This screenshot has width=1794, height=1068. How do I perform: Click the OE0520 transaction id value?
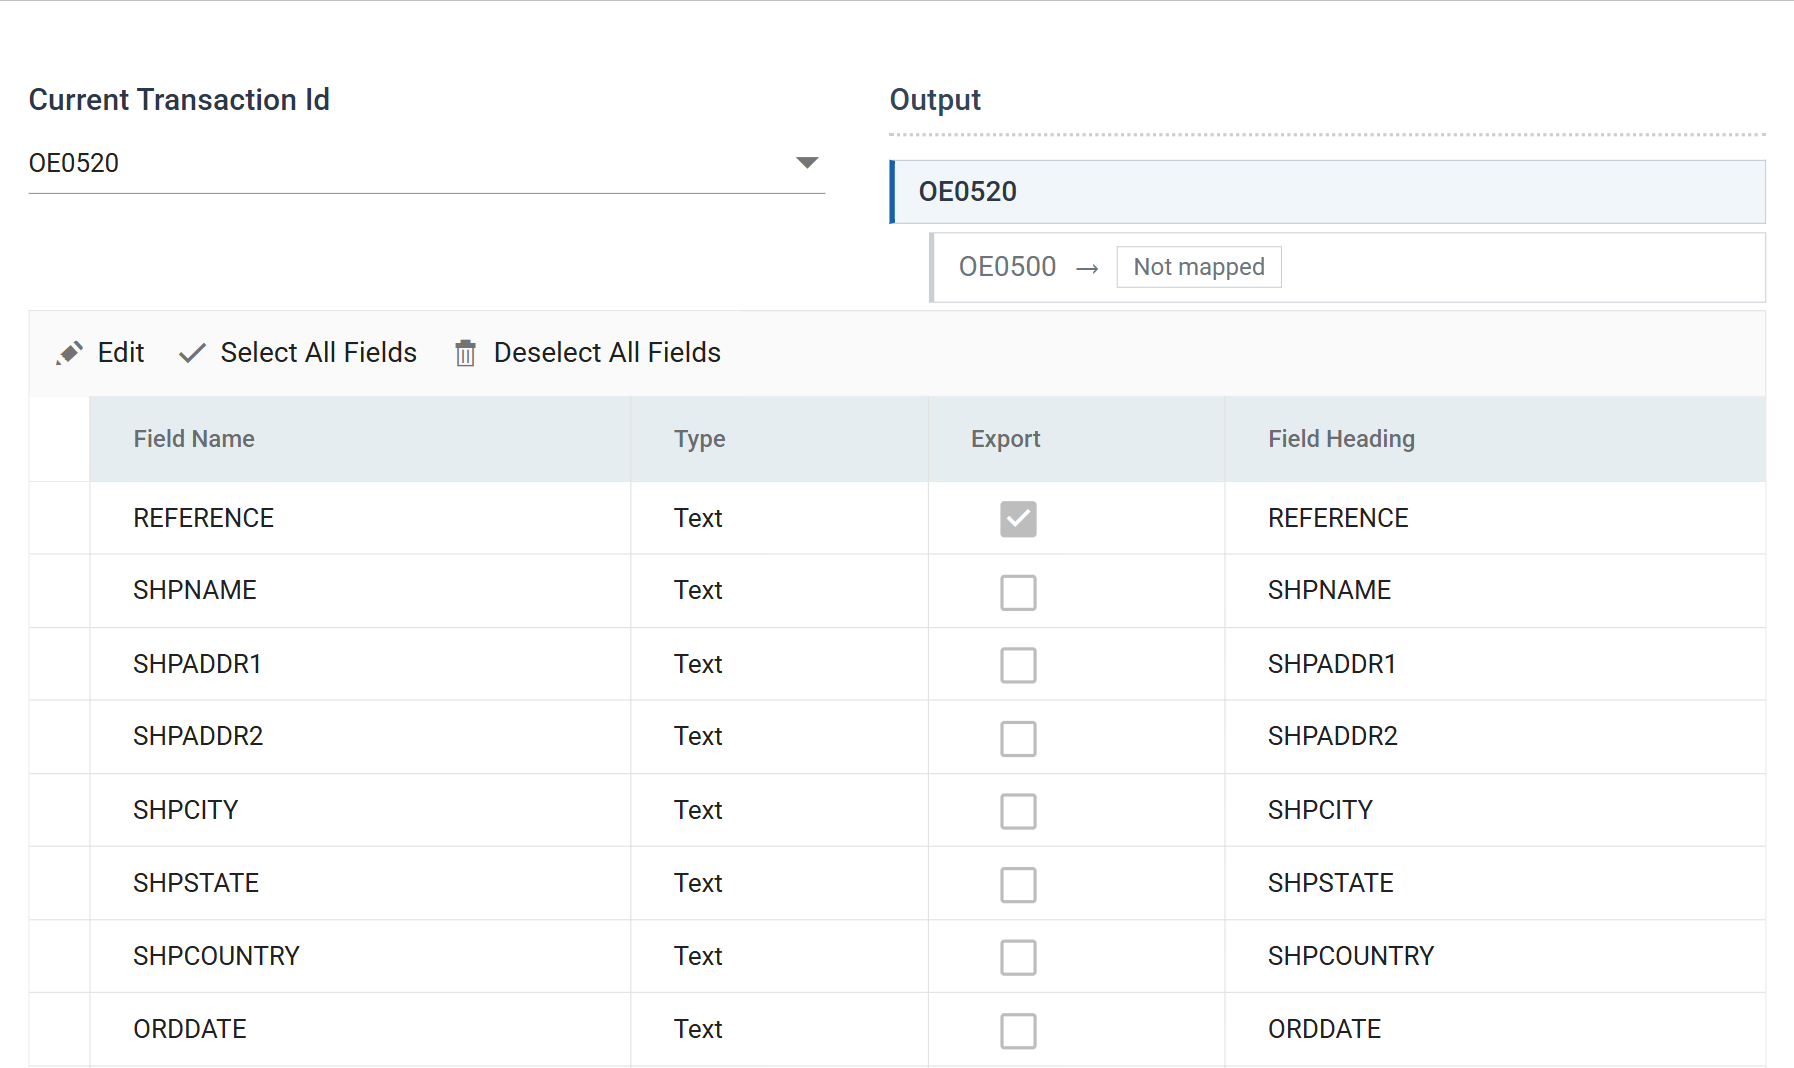[74, 163]
